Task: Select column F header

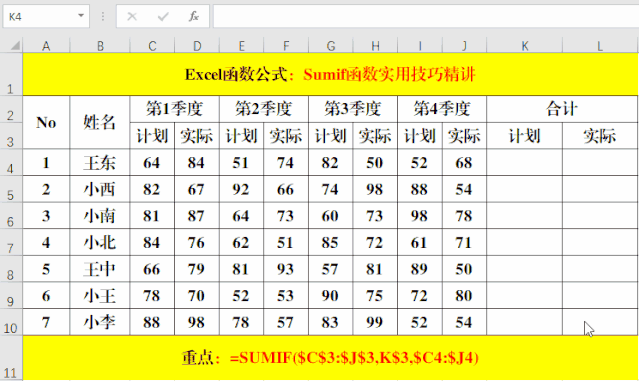Action: point(286,46)
